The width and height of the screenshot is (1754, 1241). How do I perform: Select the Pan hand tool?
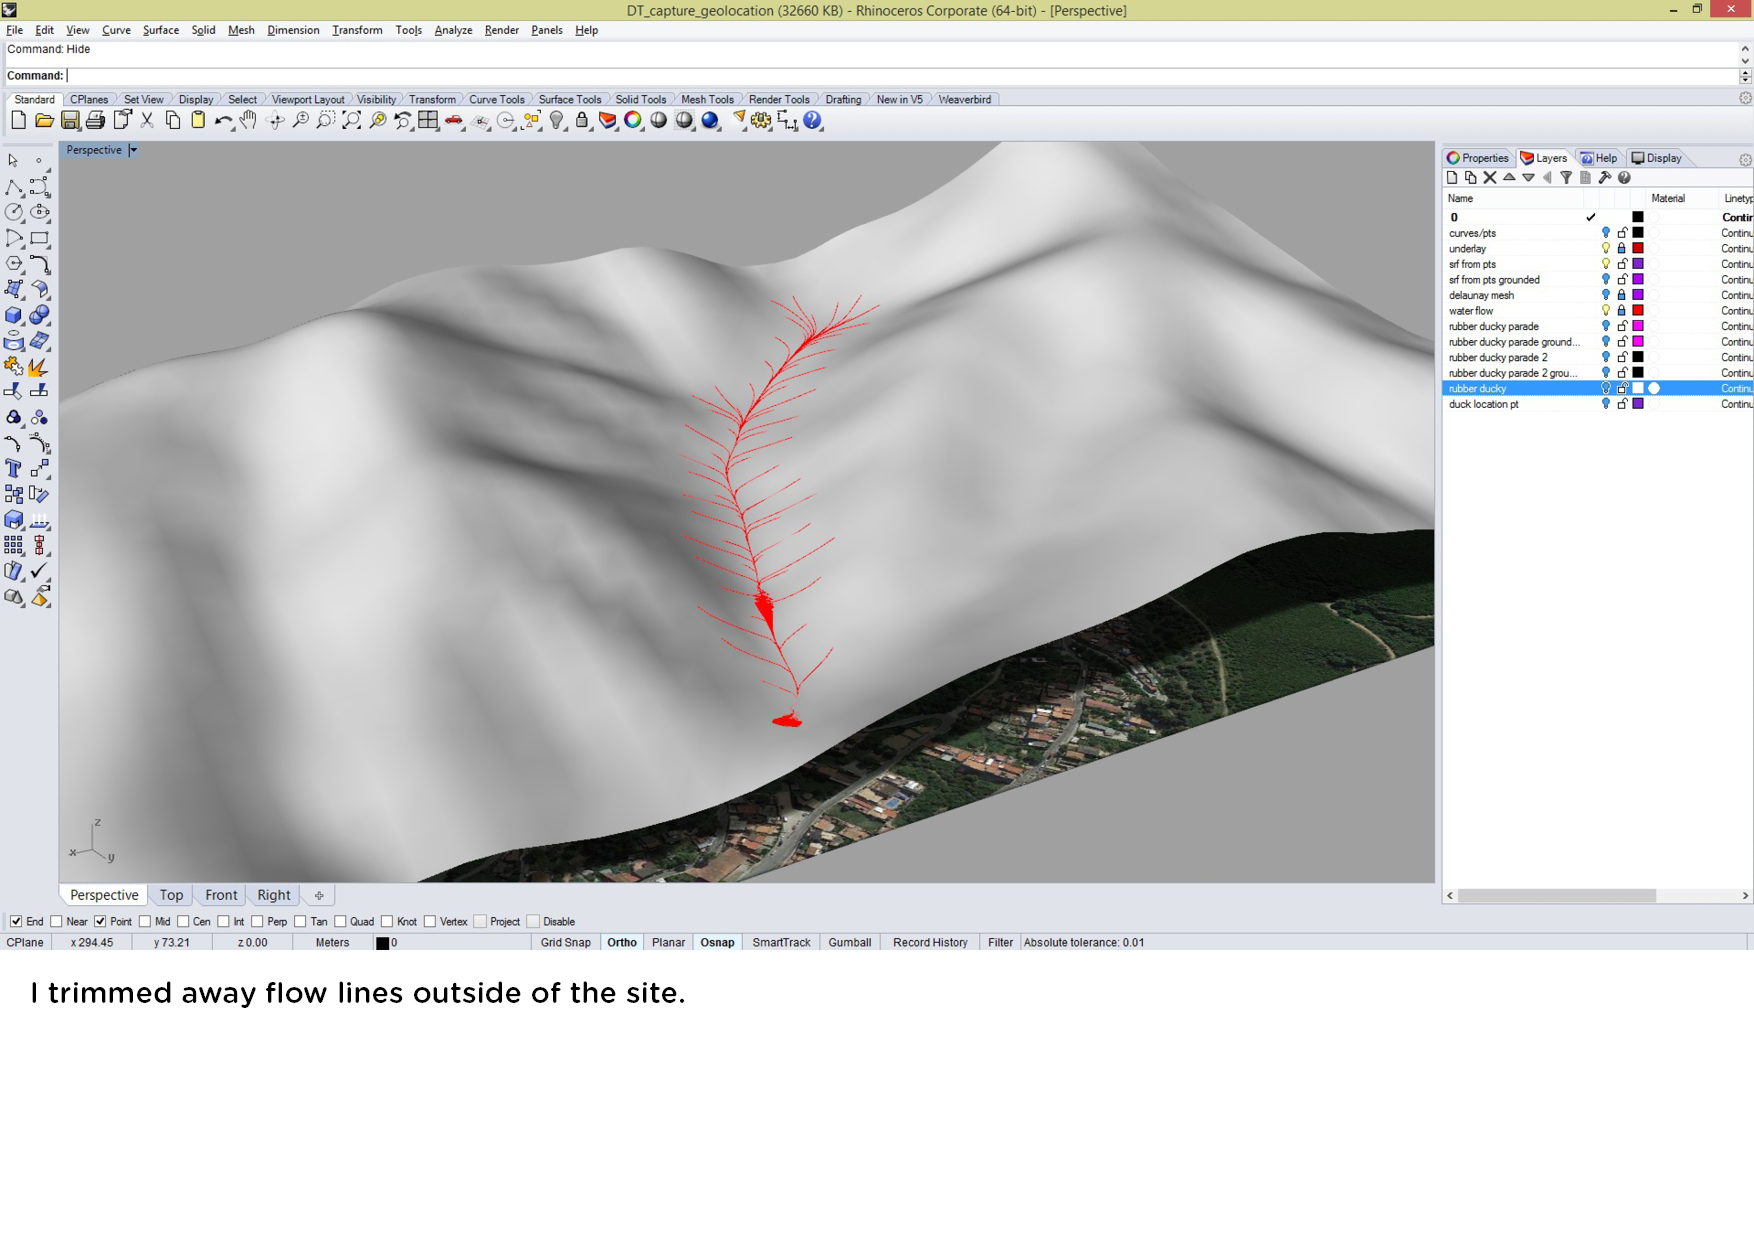pos(249,121)
